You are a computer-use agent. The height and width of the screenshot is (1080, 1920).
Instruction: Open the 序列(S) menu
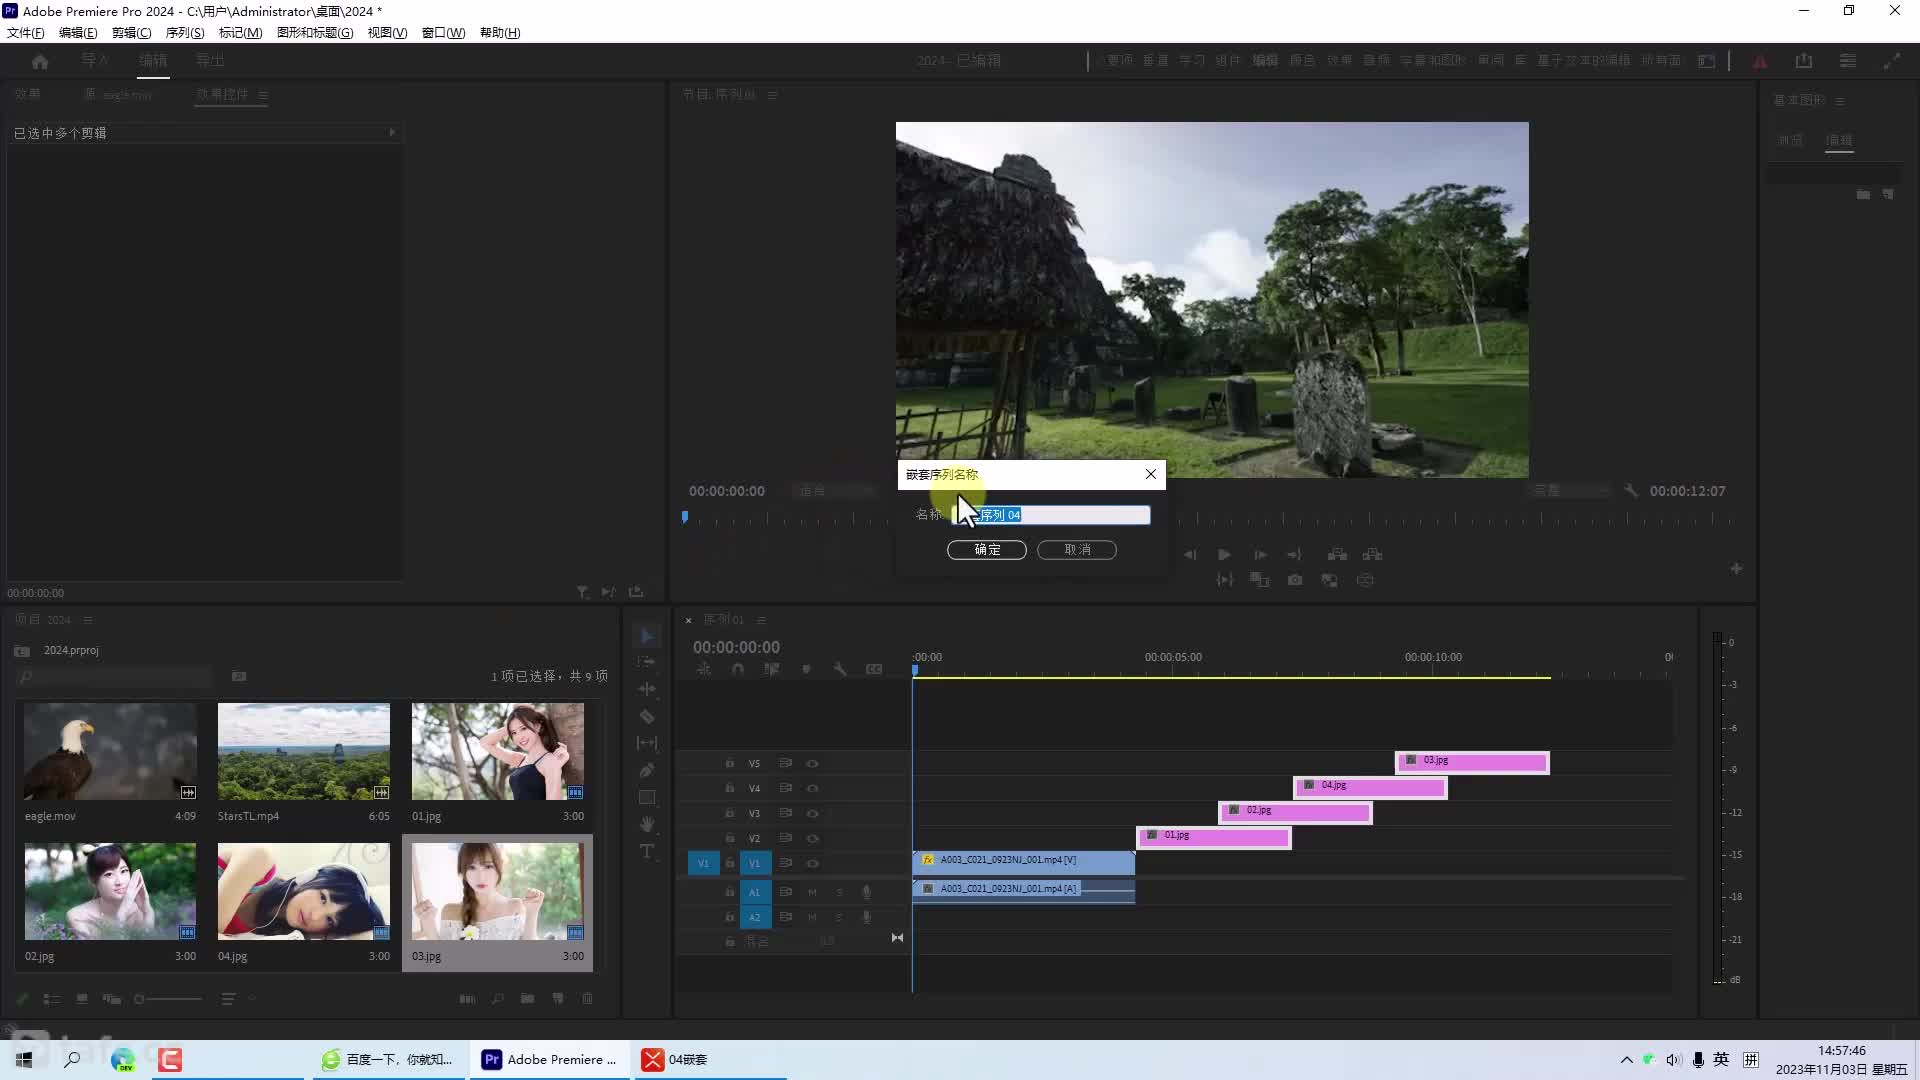point(185,33)
